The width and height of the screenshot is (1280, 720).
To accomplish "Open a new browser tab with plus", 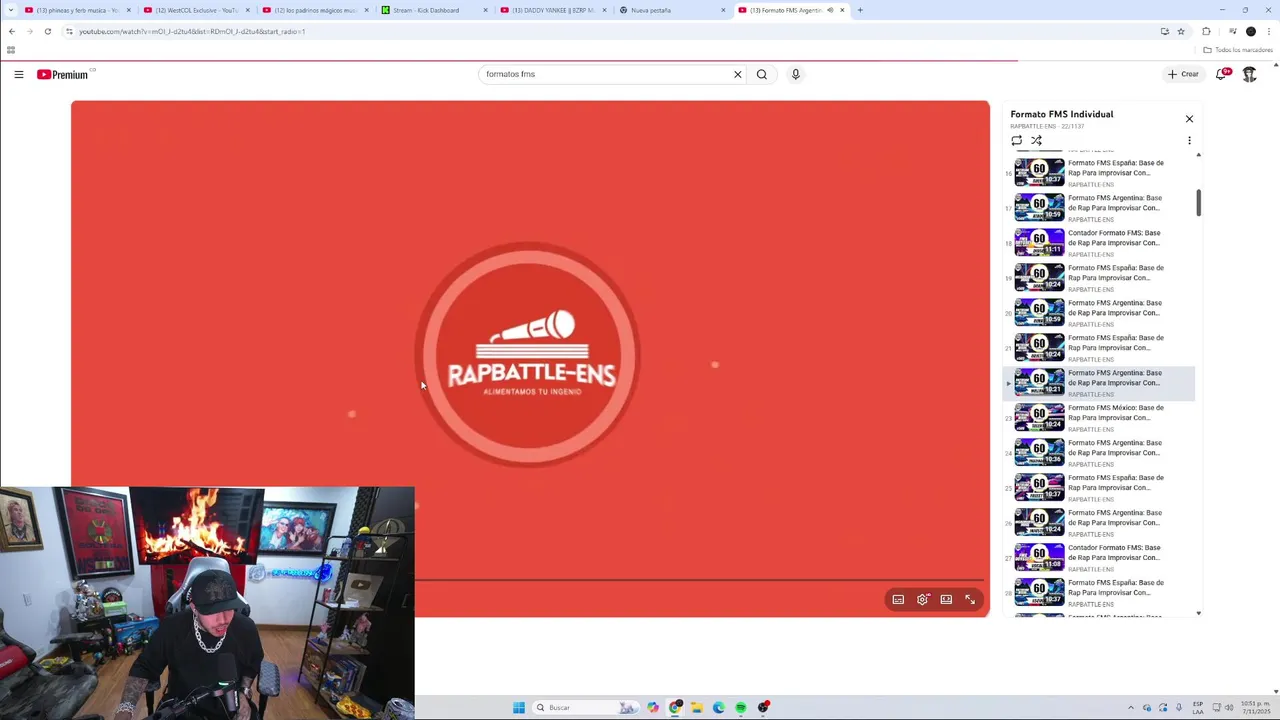I will pos(860,10).
